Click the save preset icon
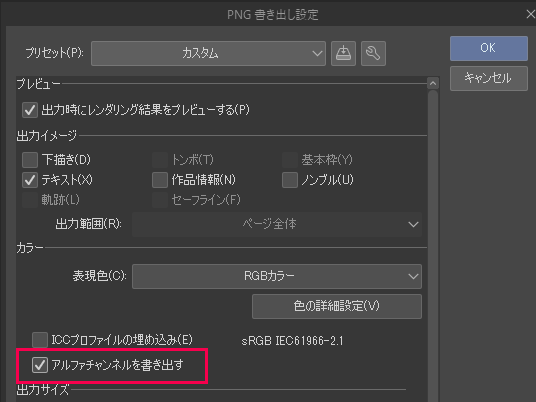This screenshot has width=536, height=402. pyautogui.click(x=343, y=53)
